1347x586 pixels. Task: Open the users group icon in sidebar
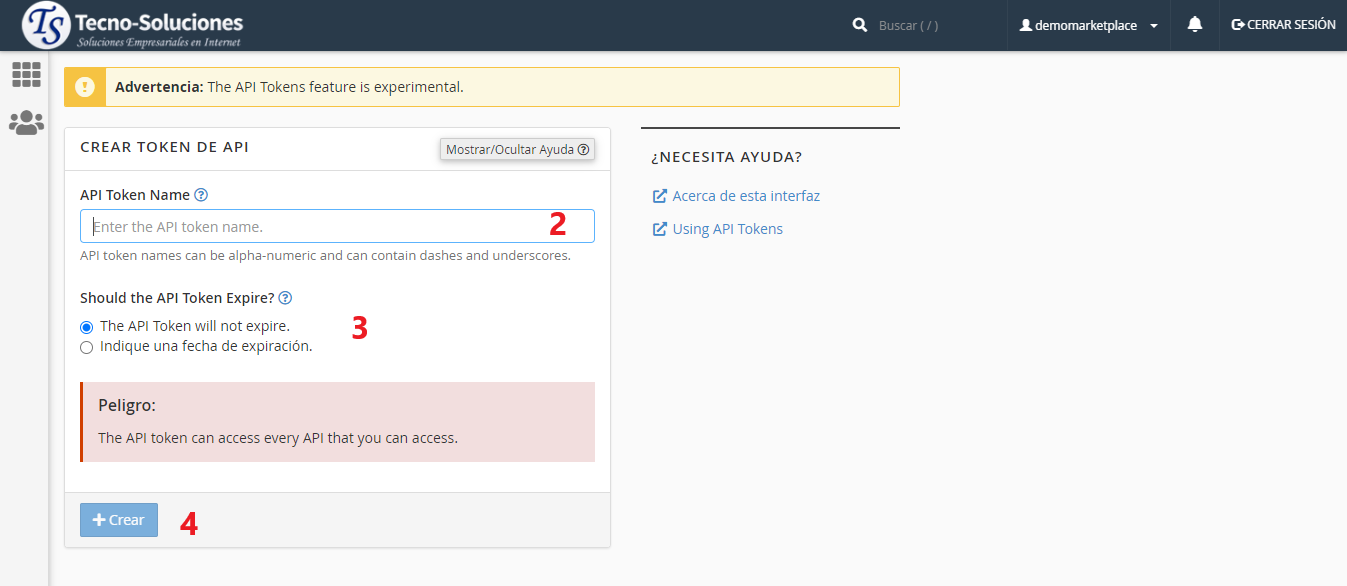tap(26, 123)
